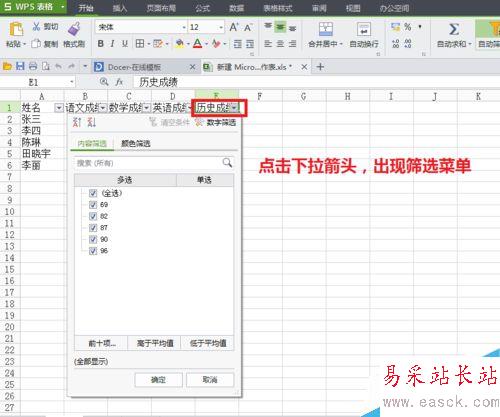
Task: Open the 英语成绩 column filter dropdown
Action: pyautogui.click(x=190, y=108)
